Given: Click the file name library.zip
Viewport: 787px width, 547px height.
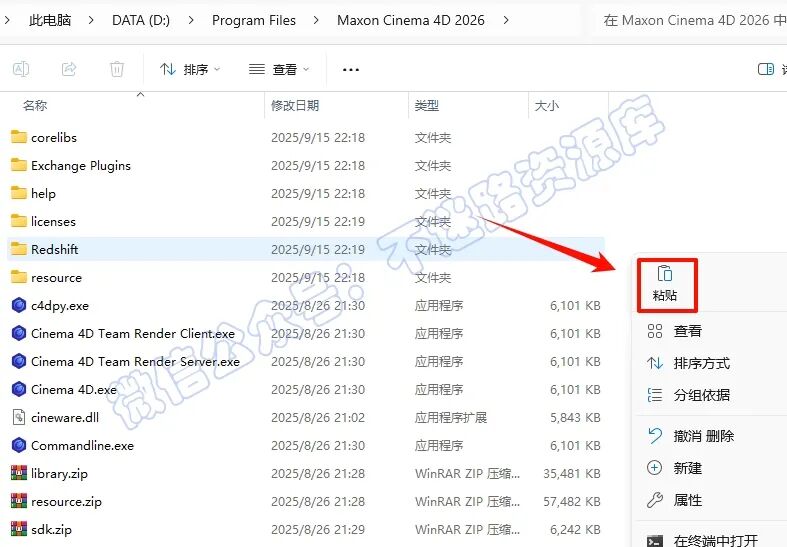Looking at the screenshot, I should point(59,474).
